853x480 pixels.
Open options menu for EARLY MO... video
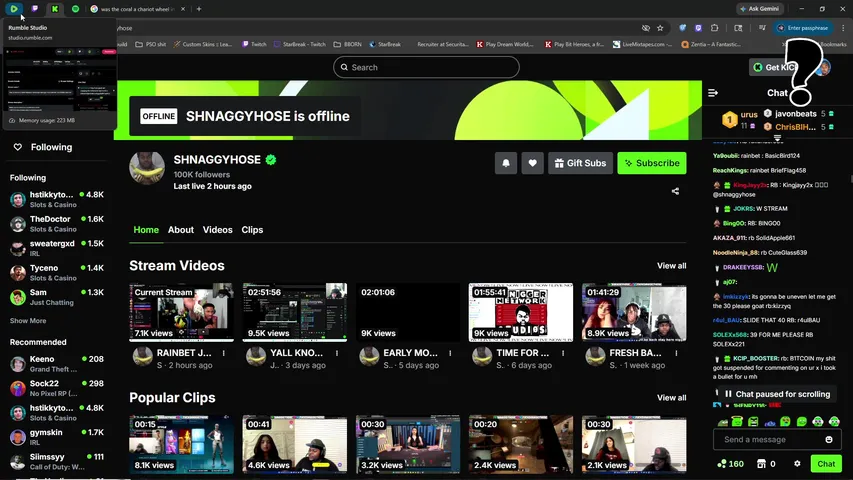450,353
